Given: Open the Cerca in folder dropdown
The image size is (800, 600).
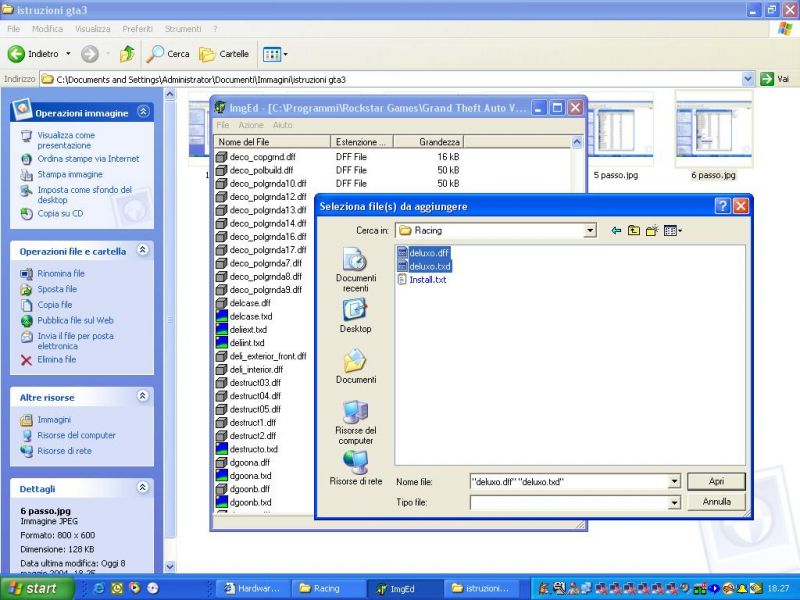Looking at the screenshot, I should (x=590, y=231).
